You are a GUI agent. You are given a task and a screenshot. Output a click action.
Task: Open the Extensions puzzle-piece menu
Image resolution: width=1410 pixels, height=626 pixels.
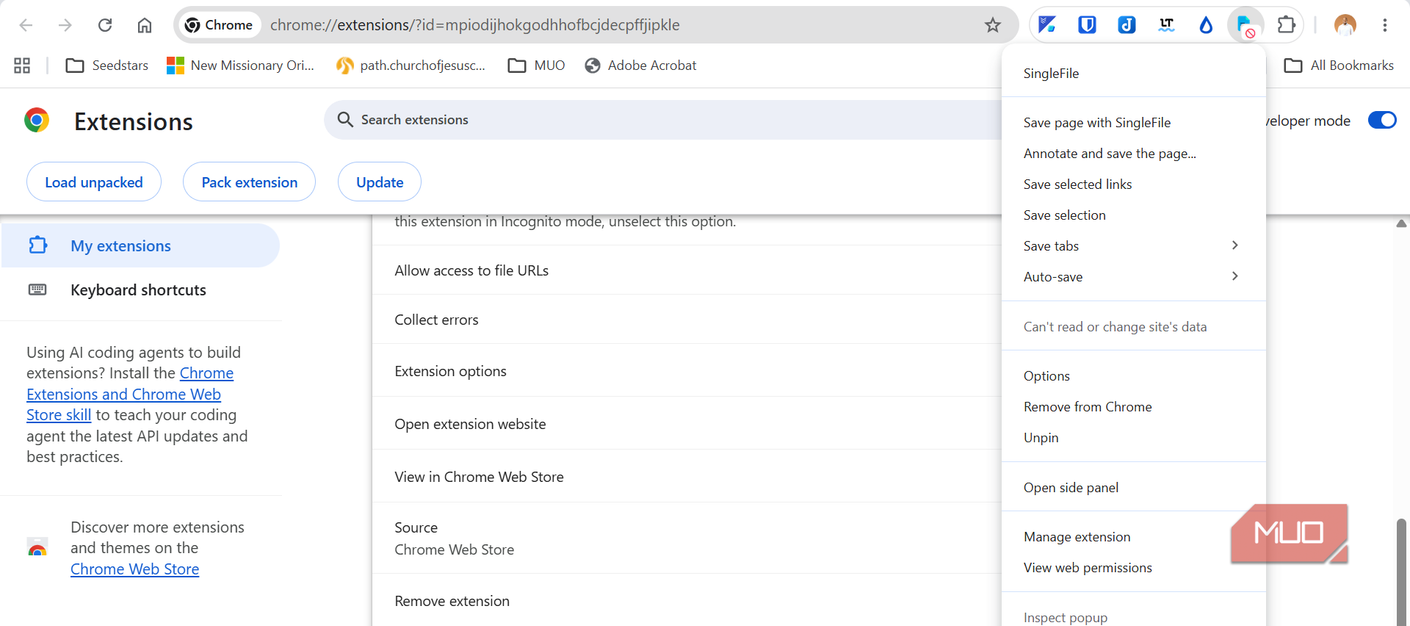click(1287, 25)
